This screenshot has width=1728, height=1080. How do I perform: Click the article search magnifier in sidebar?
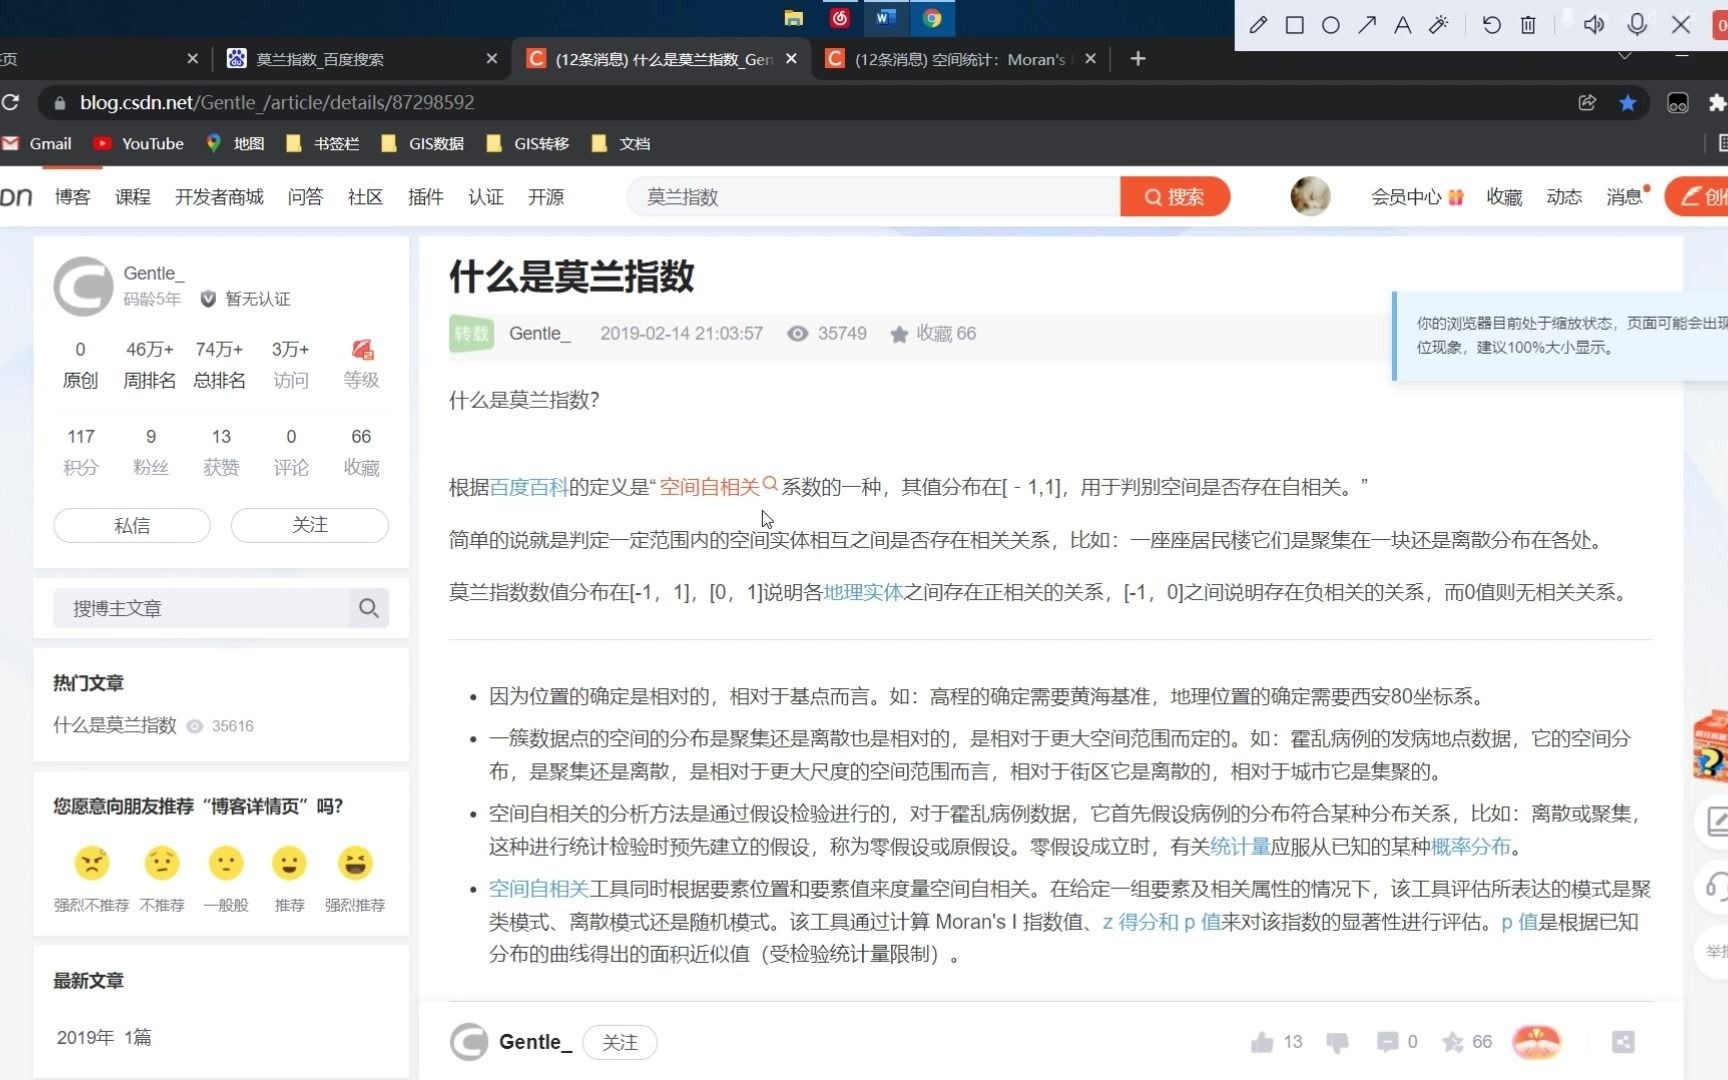[x=368, y=608]
